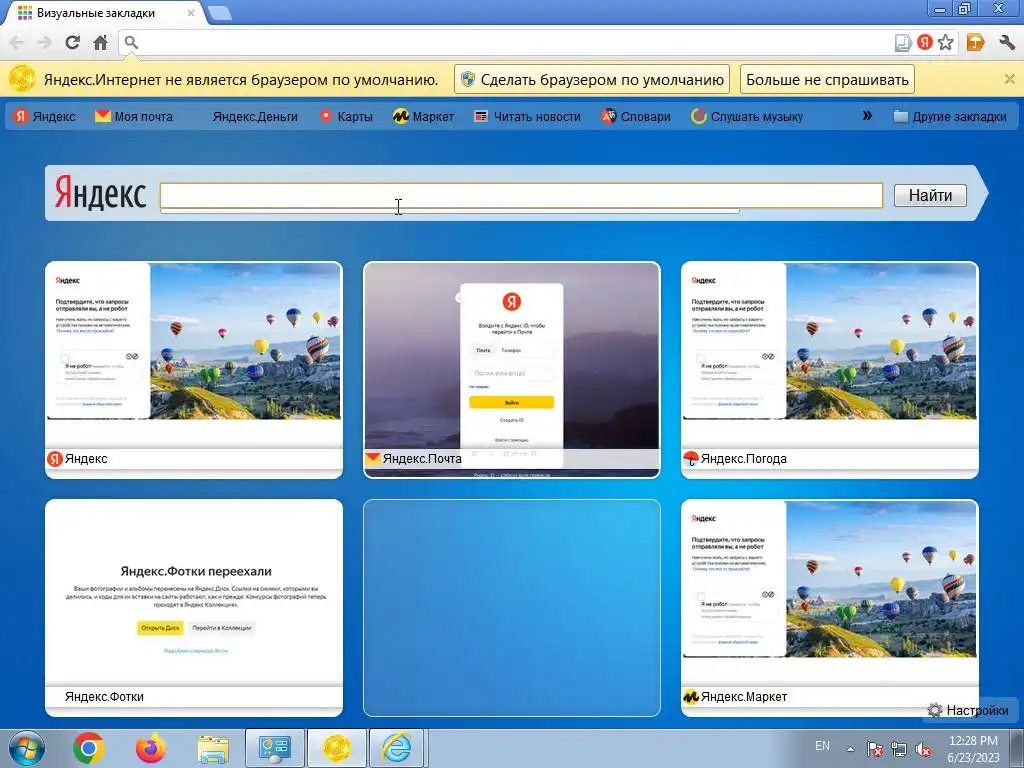The image size is (1024, 768).
Task: Open a new tab with the tab button
Action: [220, 12]
